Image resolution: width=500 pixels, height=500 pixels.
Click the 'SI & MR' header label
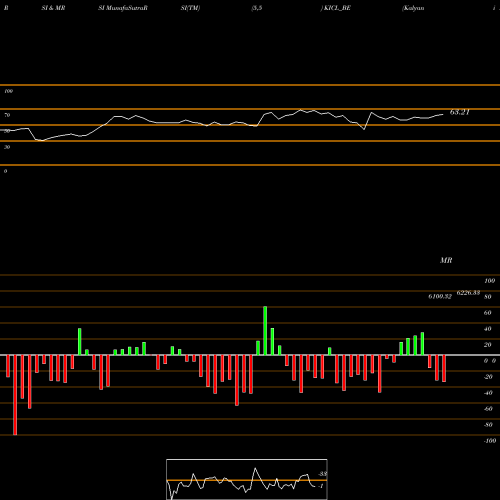point(53,8)
